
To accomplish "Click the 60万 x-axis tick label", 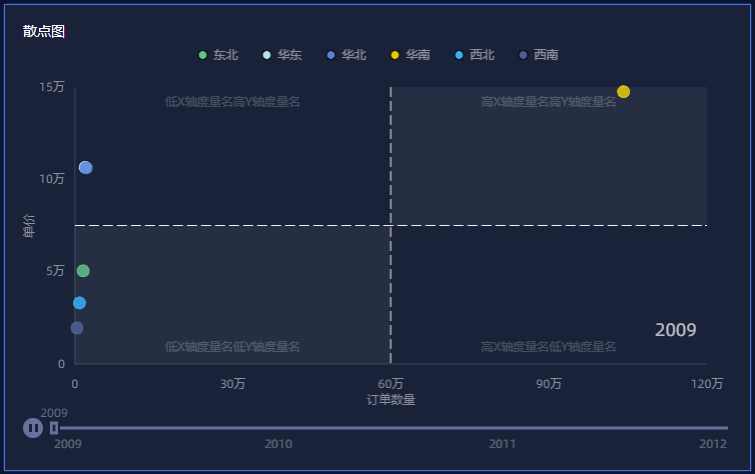I will pos(391,383).
